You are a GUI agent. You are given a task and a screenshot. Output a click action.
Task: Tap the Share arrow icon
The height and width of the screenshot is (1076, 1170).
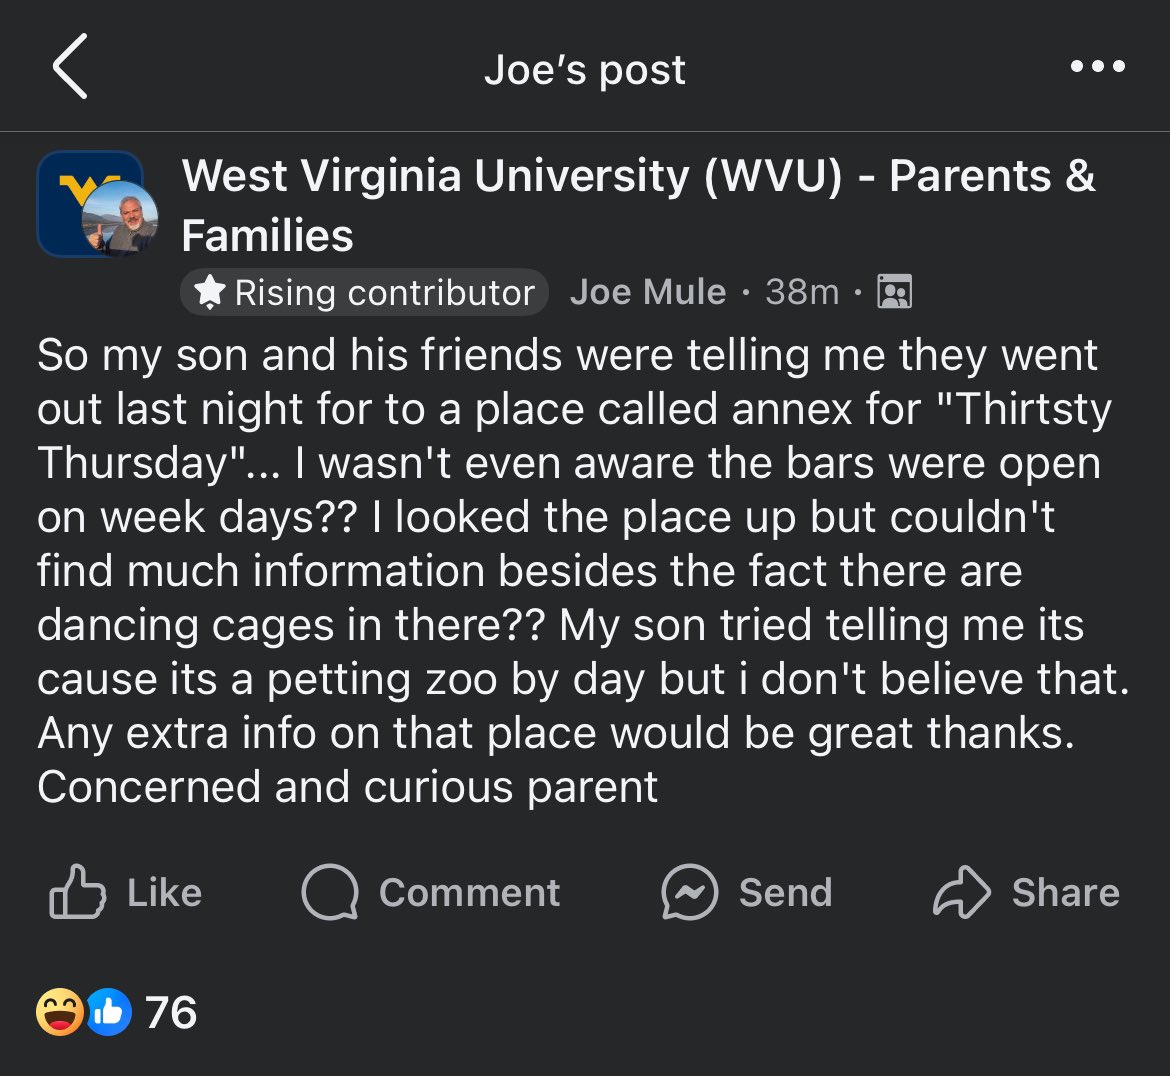(960, 892)
